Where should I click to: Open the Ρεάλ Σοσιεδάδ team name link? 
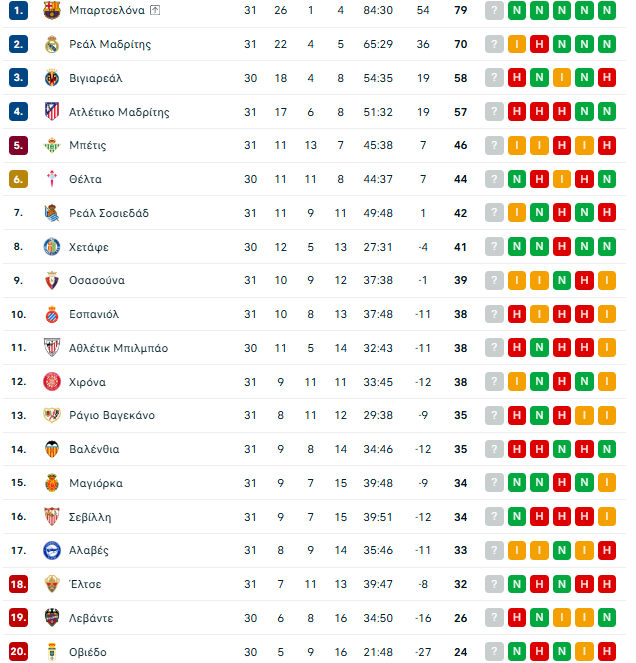point(110,213)
